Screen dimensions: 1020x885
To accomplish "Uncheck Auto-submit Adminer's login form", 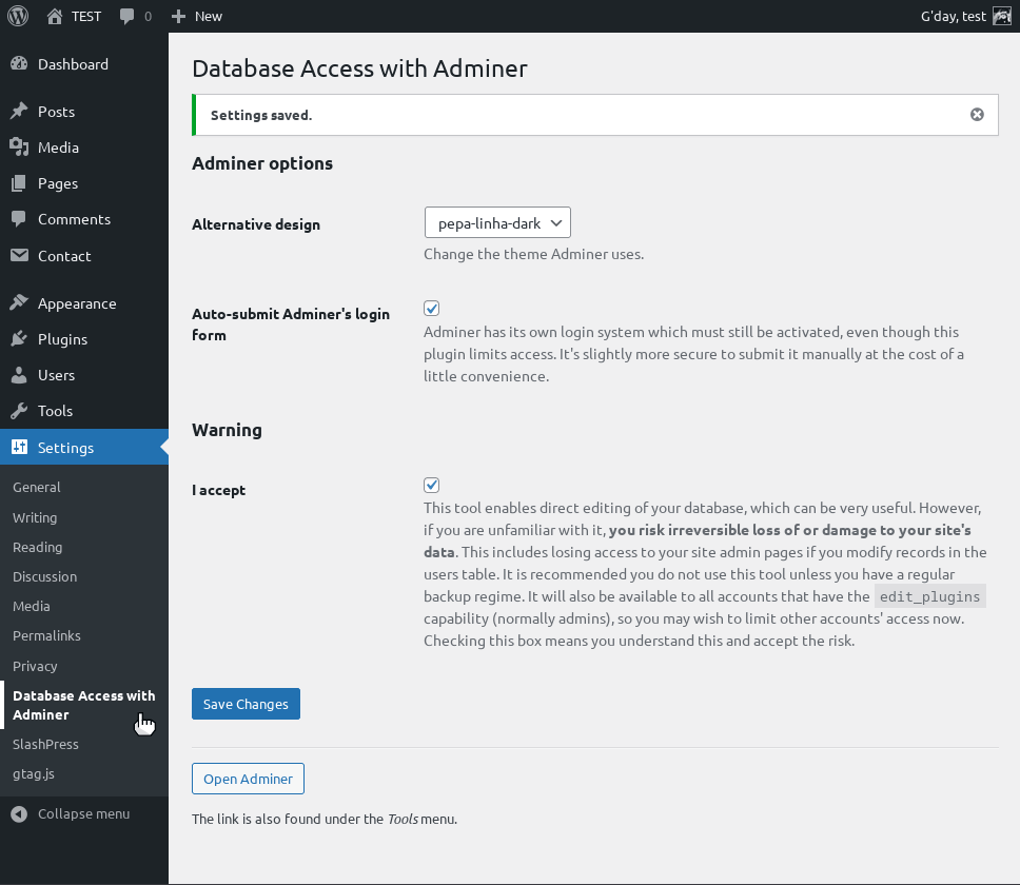I will [431, 308].
